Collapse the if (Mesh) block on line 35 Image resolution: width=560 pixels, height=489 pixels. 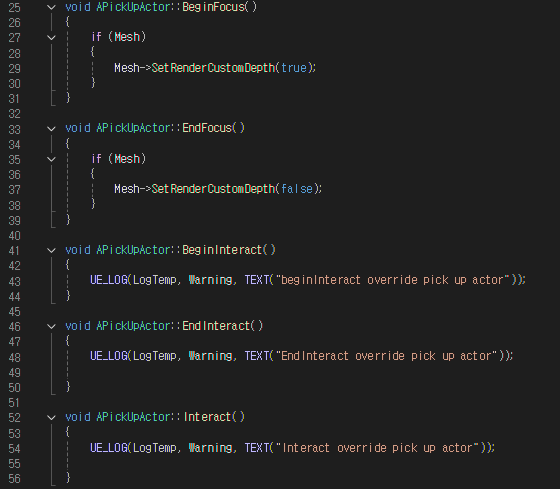tap(51, 159)
